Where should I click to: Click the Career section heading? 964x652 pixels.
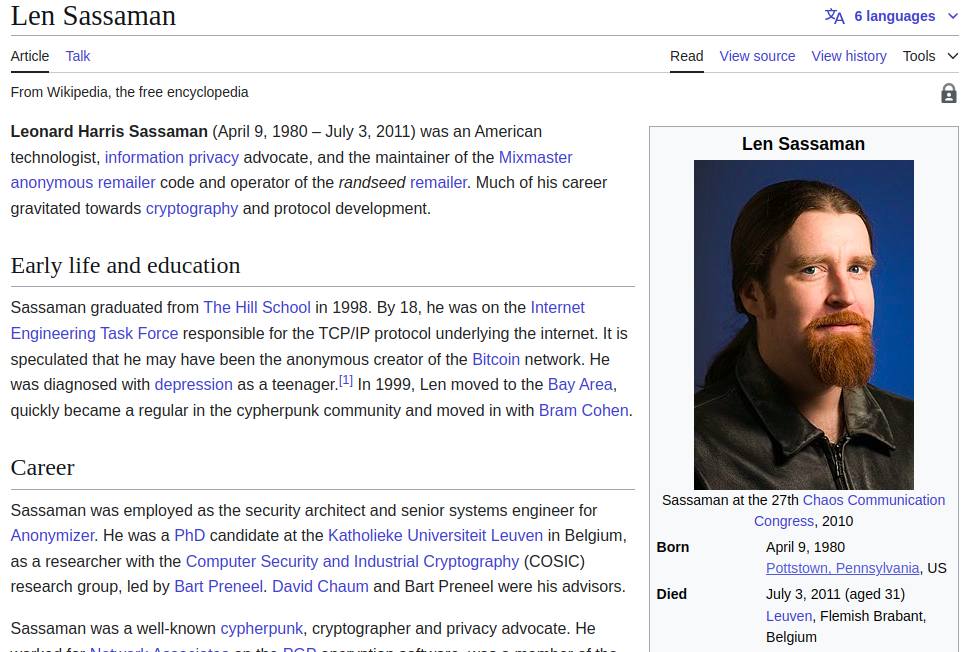(x=42, y=468)
